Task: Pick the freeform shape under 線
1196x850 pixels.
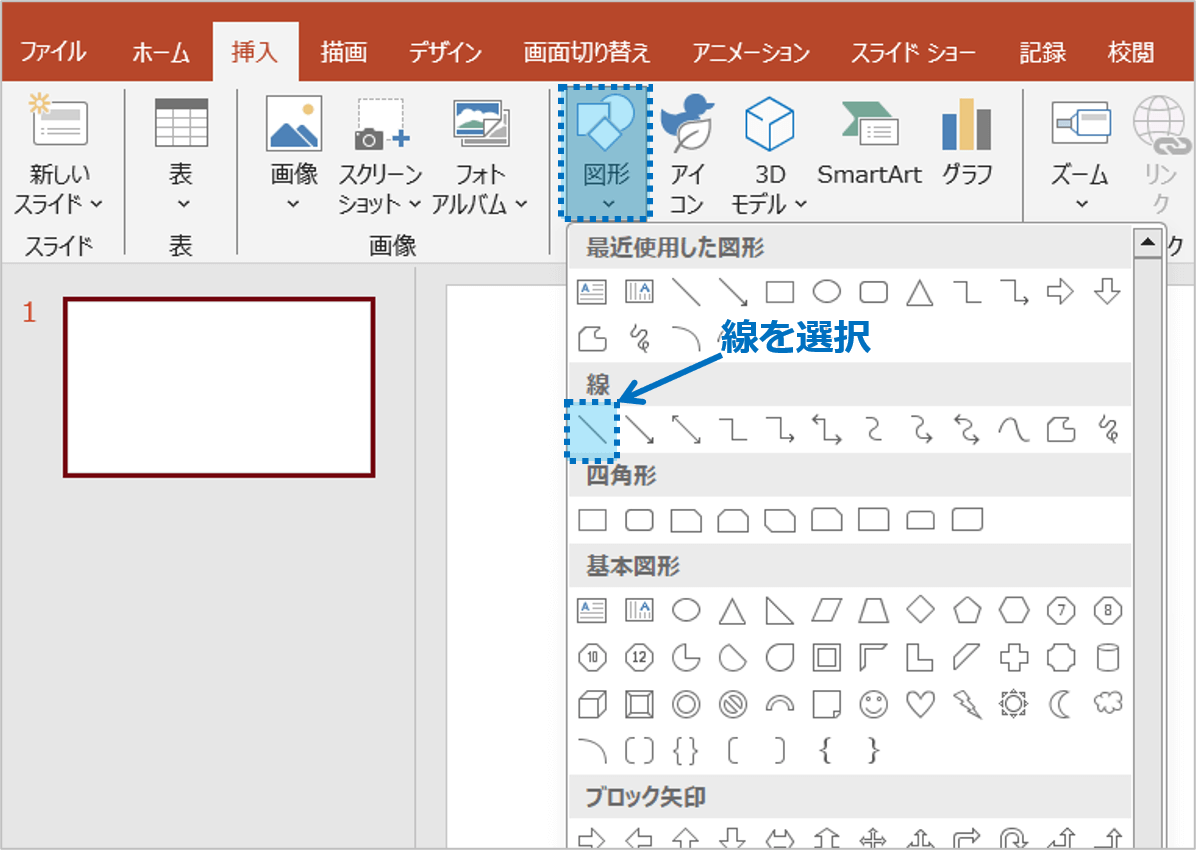Action: [1061, 430]
